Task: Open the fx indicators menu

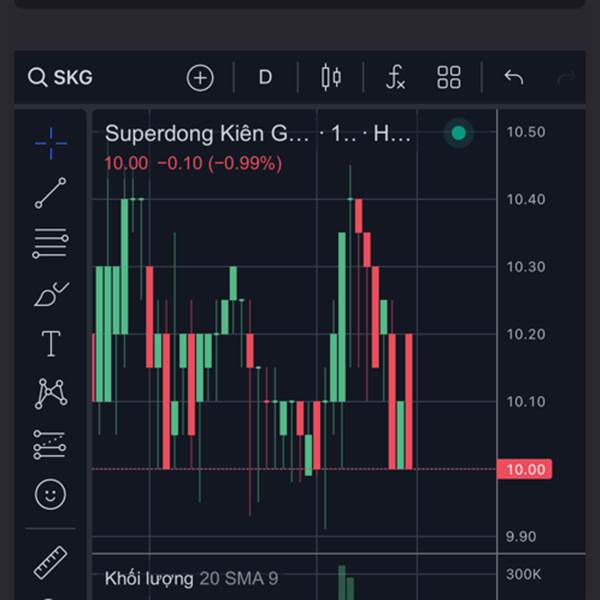Action: coord(395,77)
